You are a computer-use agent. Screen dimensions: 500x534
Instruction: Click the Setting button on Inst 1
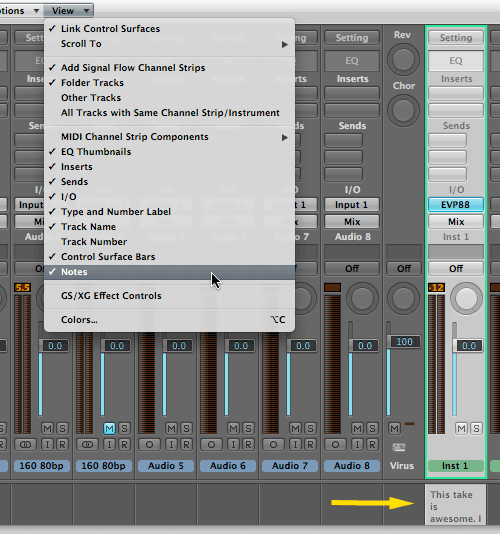[x=456, y=37]
